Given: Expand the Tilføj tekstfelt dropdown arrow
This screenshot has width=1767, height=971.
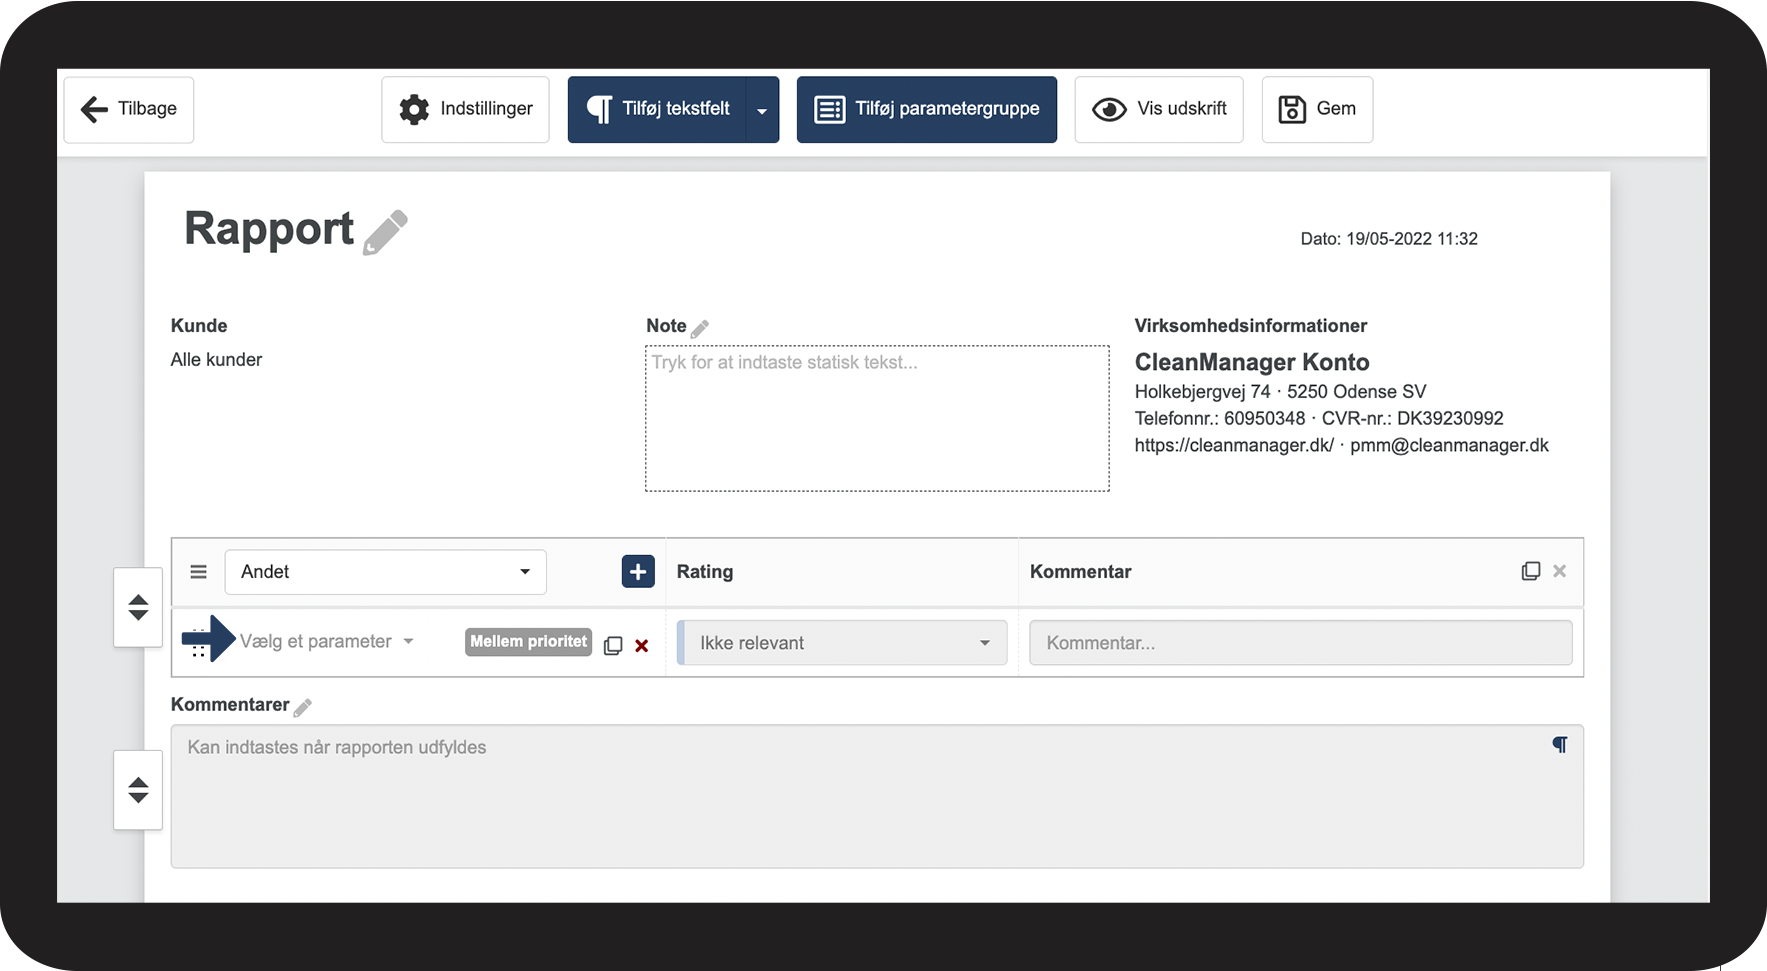Looking at the screenshot, I should (762, 110).
